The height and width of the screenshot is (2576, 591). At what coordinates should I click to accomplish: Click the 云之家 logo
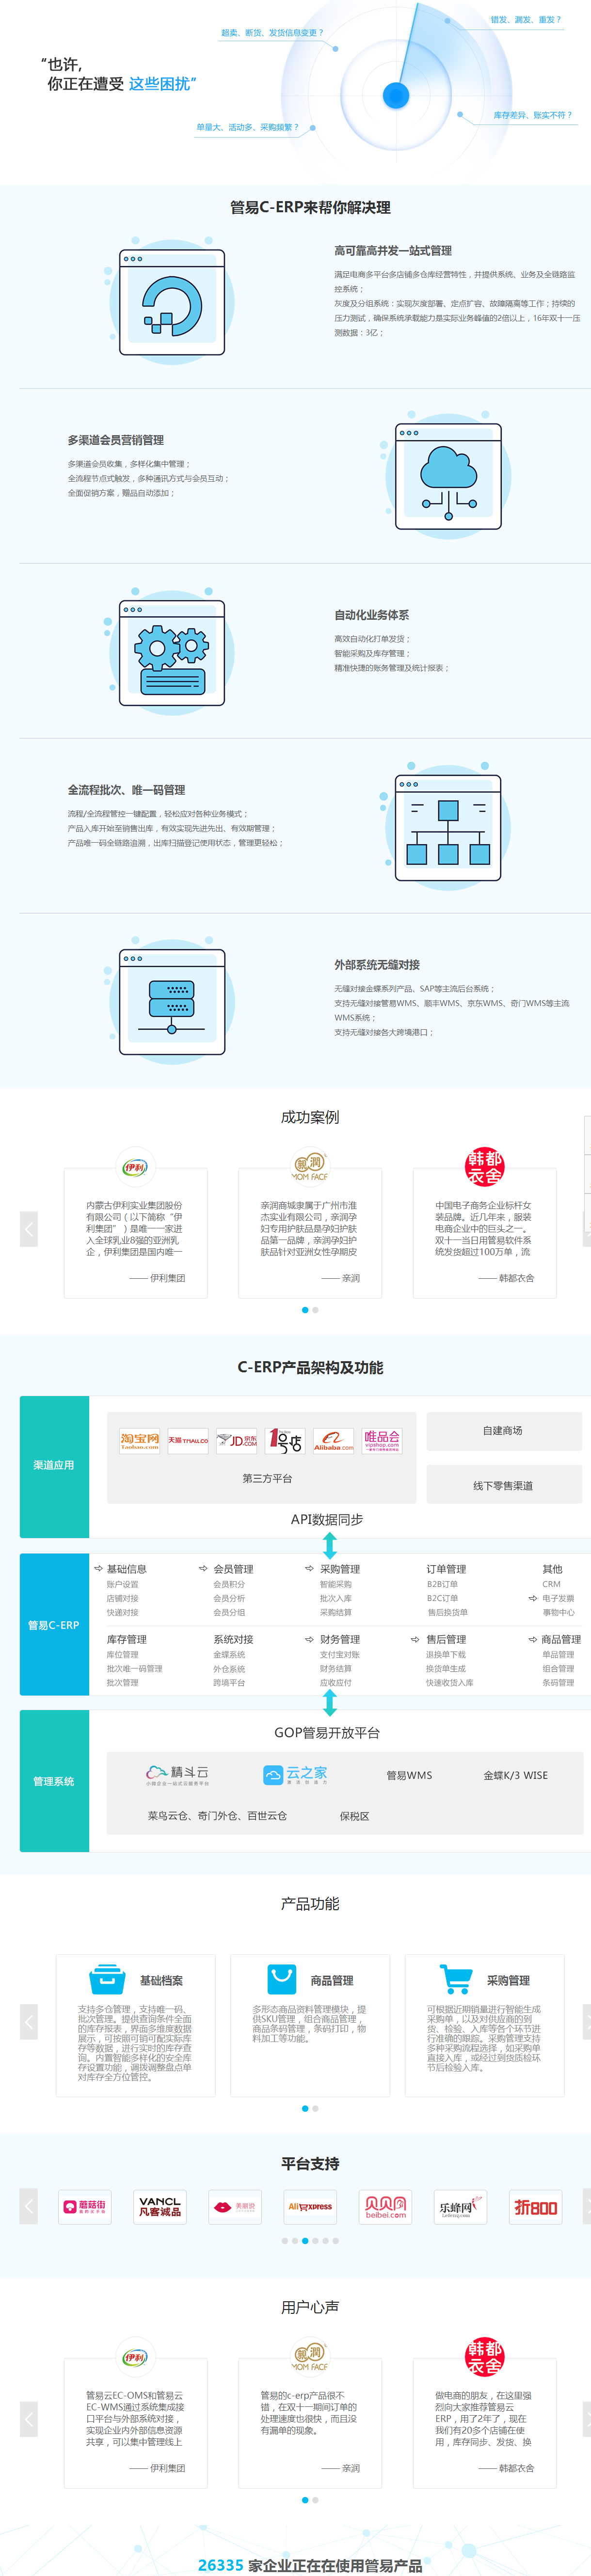(295, 1774)
